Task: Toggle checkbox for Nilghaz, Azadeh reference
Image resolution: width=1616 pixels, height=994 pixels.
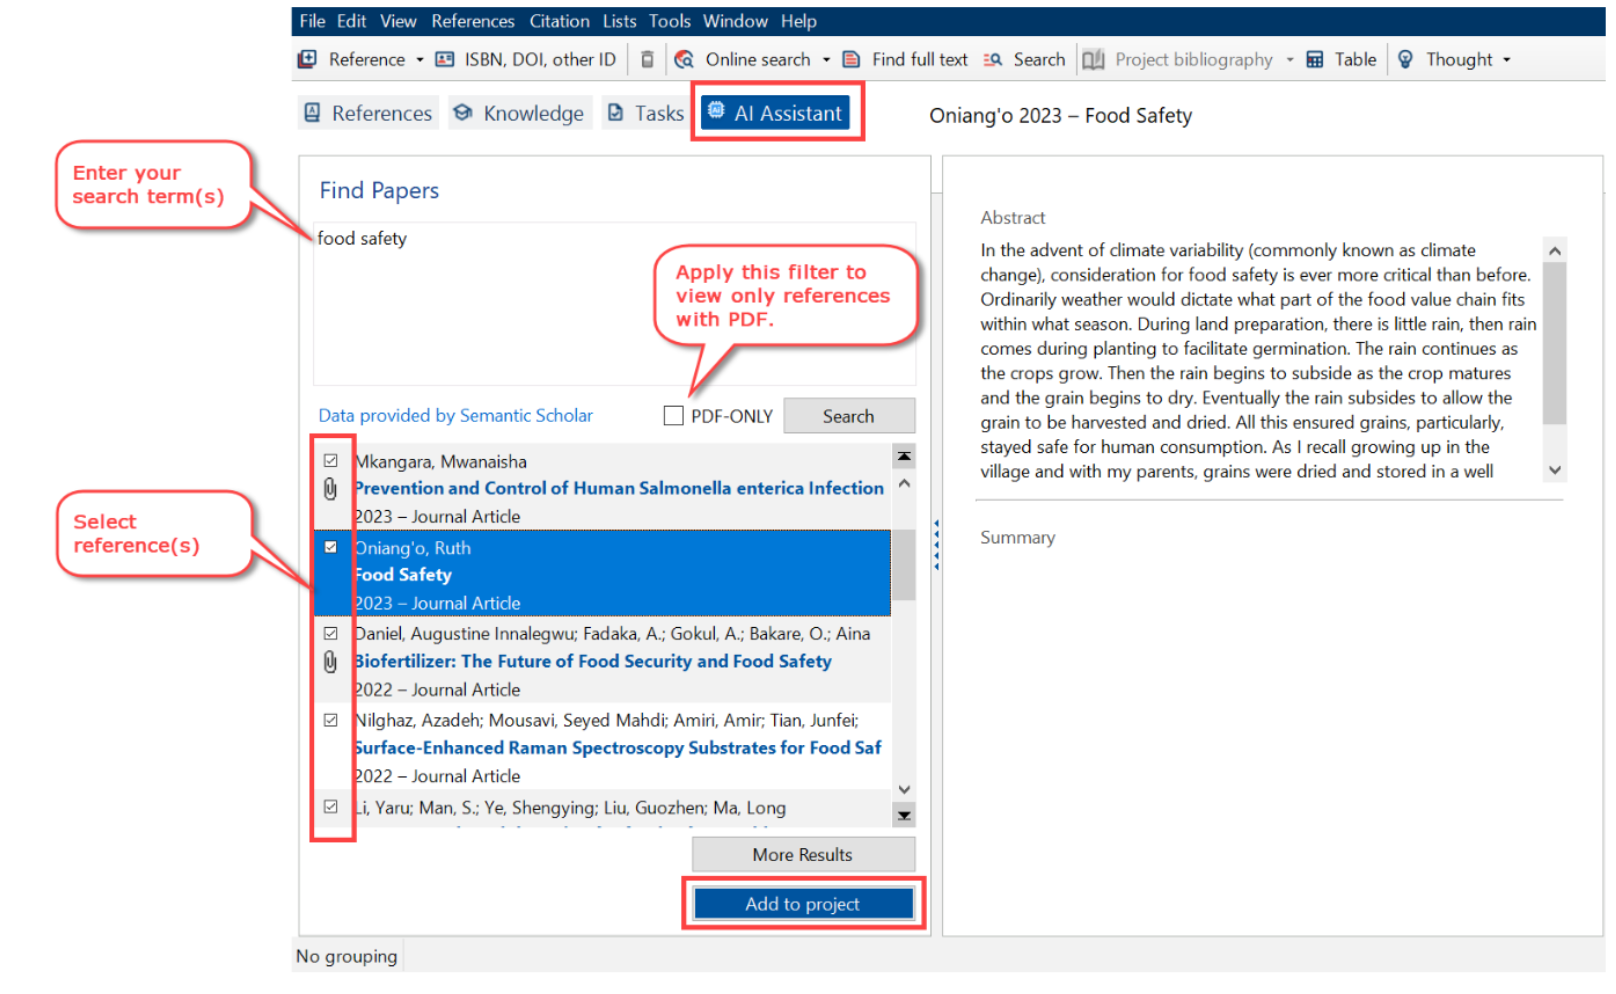Action: 331,720
